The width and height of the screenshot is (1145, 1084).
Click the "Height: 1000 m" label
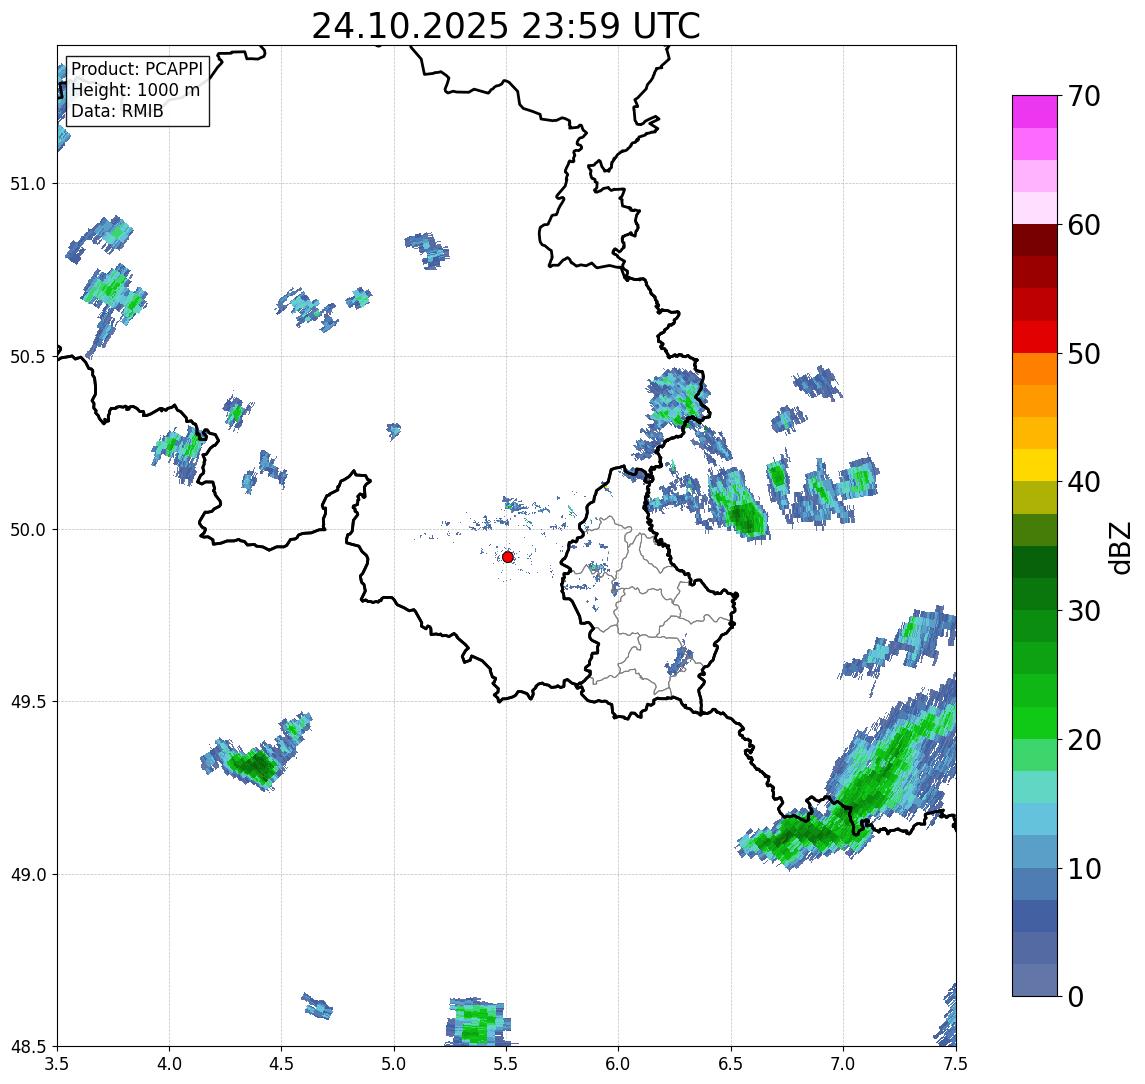[x=135, y=90]
